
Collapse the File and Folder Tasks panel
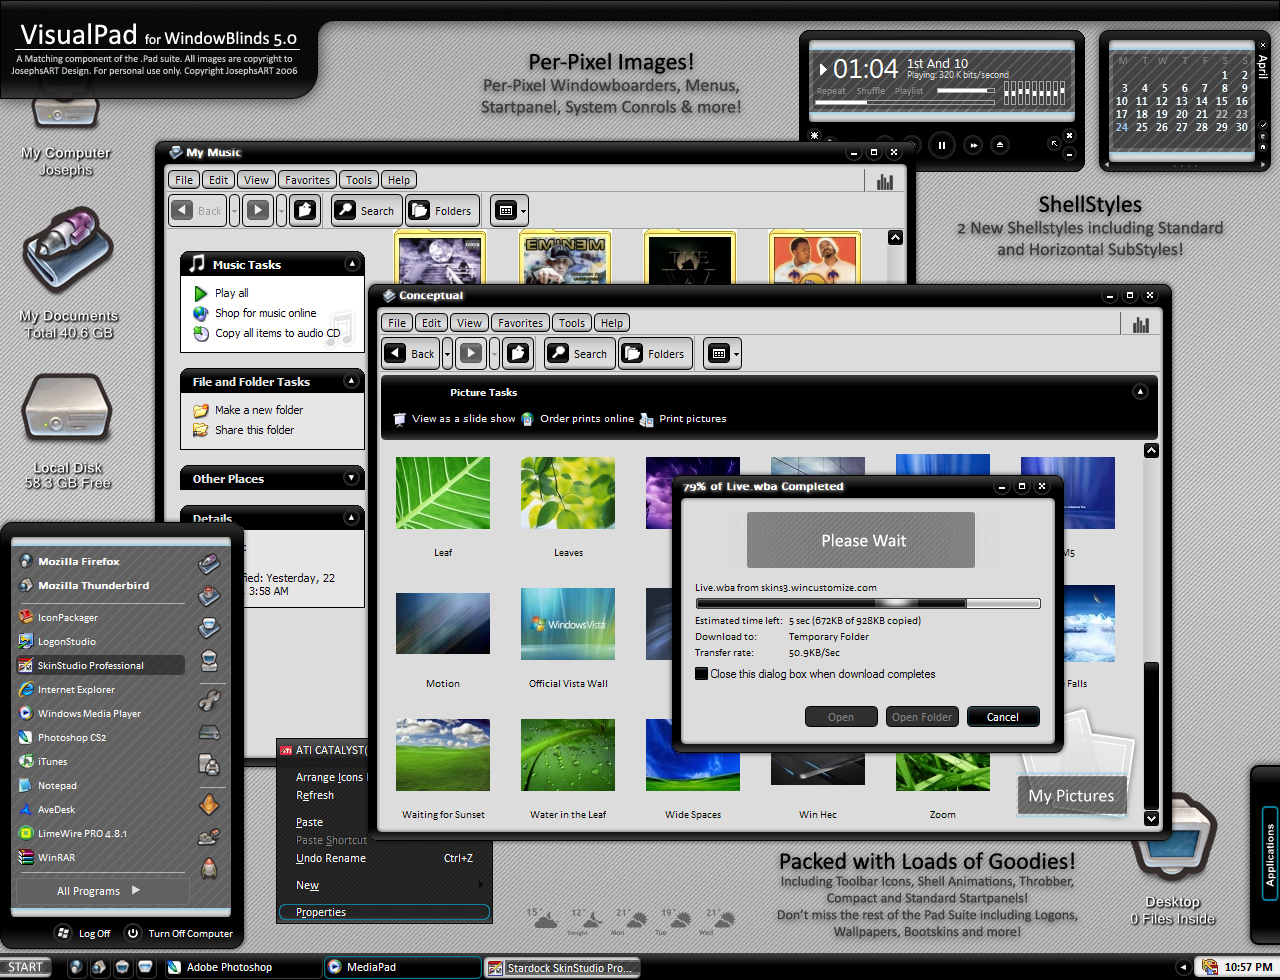click(352, 381)
